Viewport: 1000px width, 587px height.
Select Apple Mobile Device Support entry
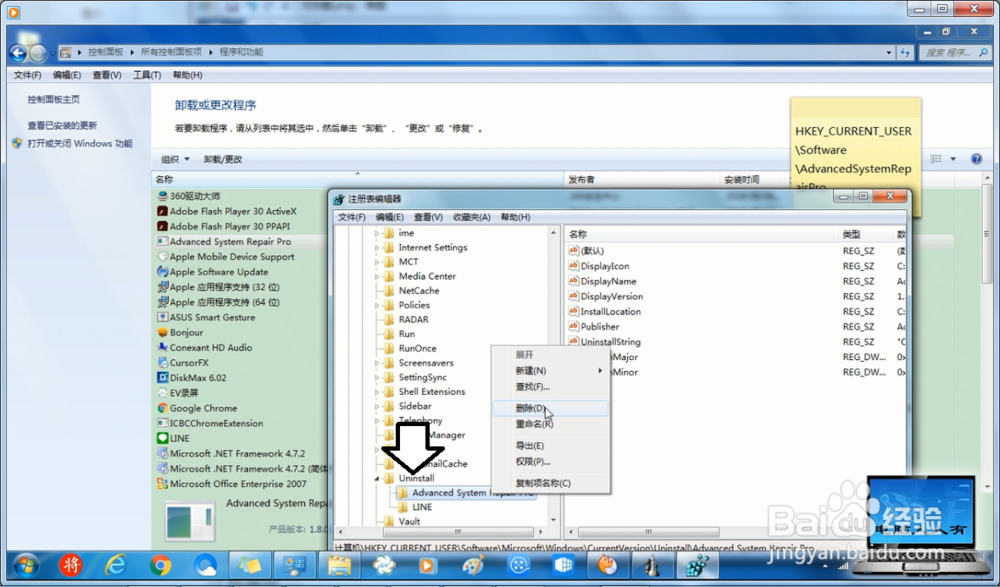(x=232, y=256)
